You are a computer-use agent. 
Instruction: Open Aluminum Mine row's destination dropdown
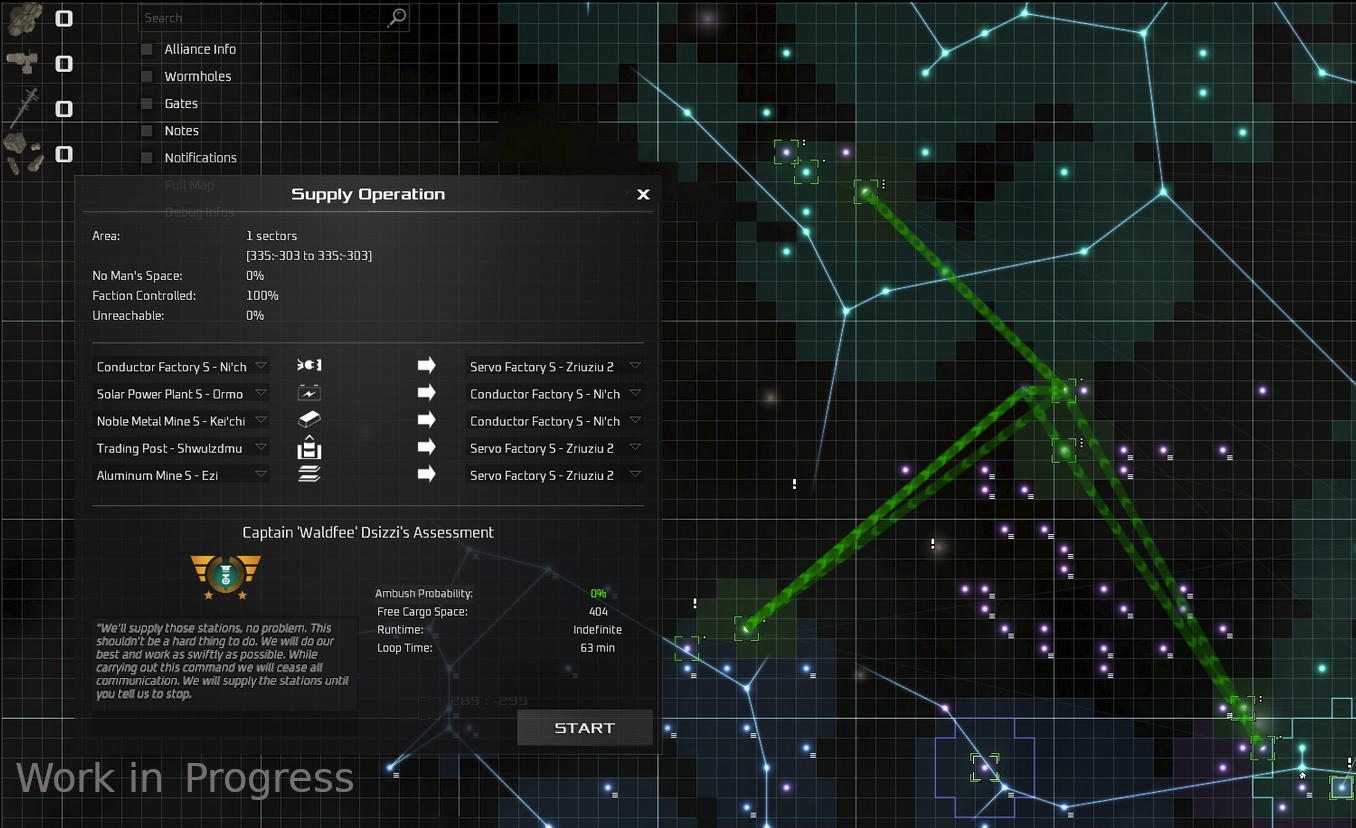pyautogui.click(x=555, y=474)
